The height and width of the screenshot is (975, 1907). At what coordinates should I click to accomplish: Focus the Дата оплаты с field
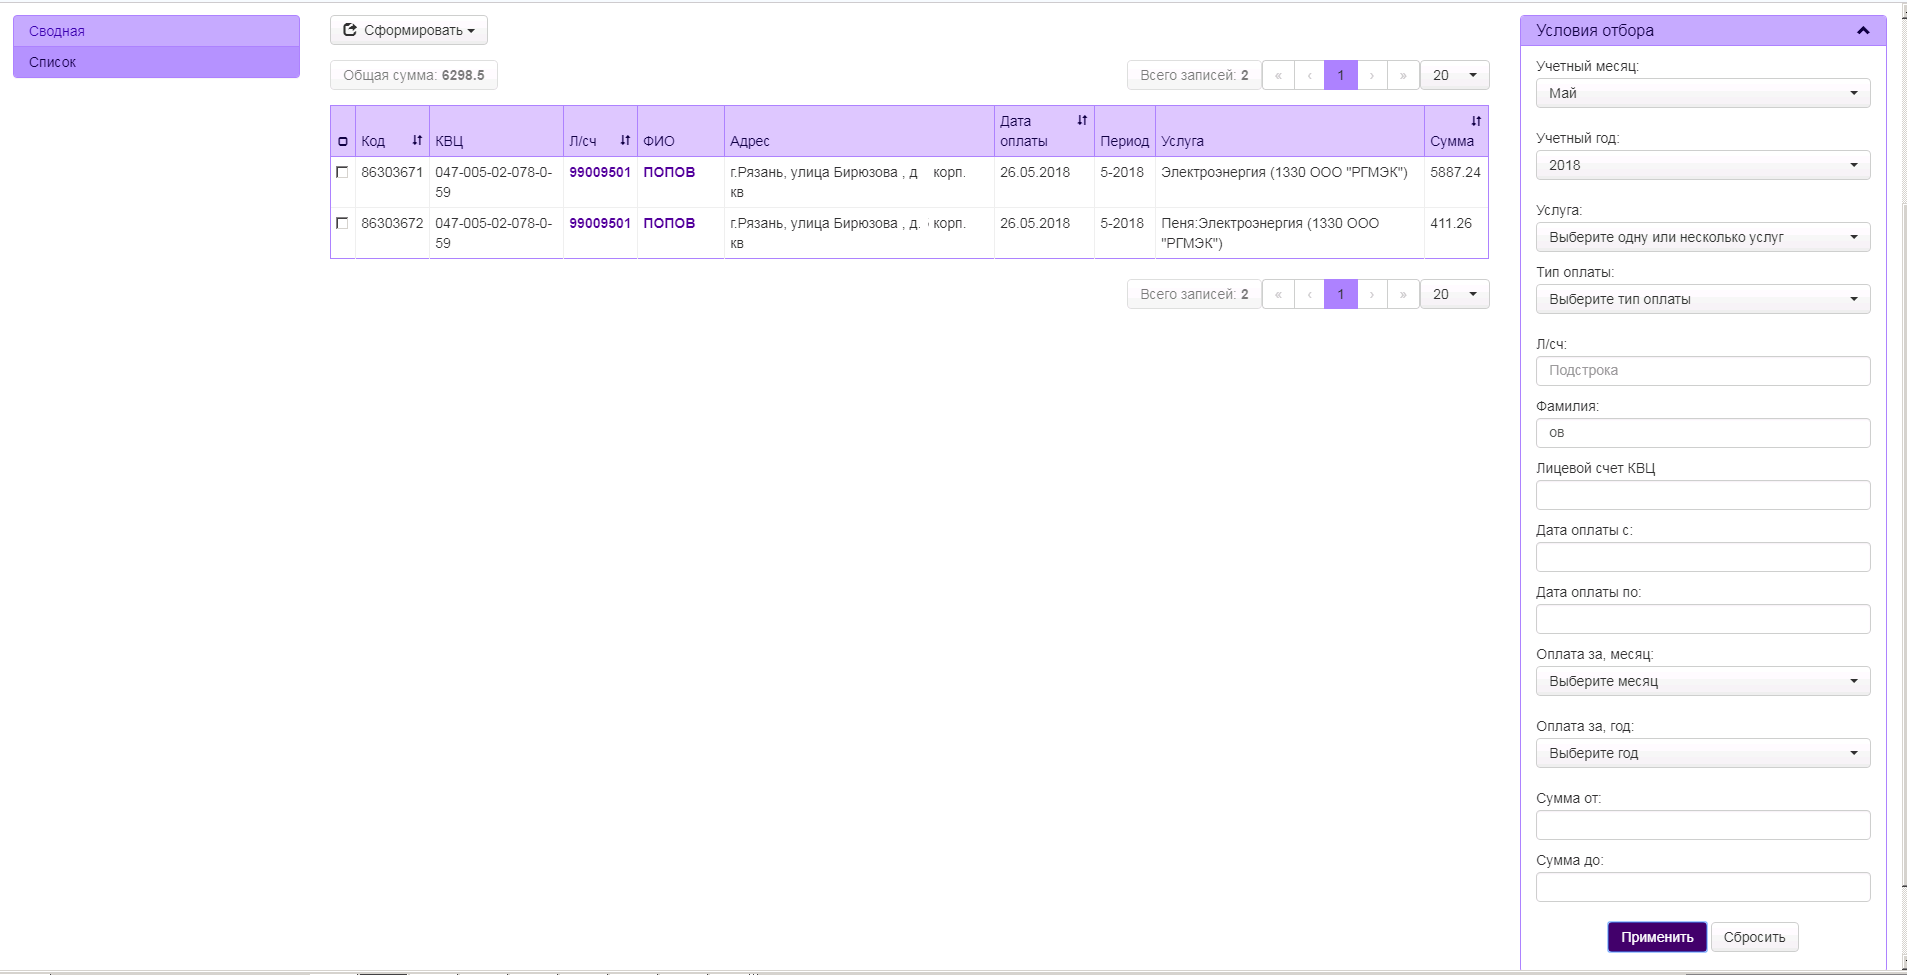1703,557
